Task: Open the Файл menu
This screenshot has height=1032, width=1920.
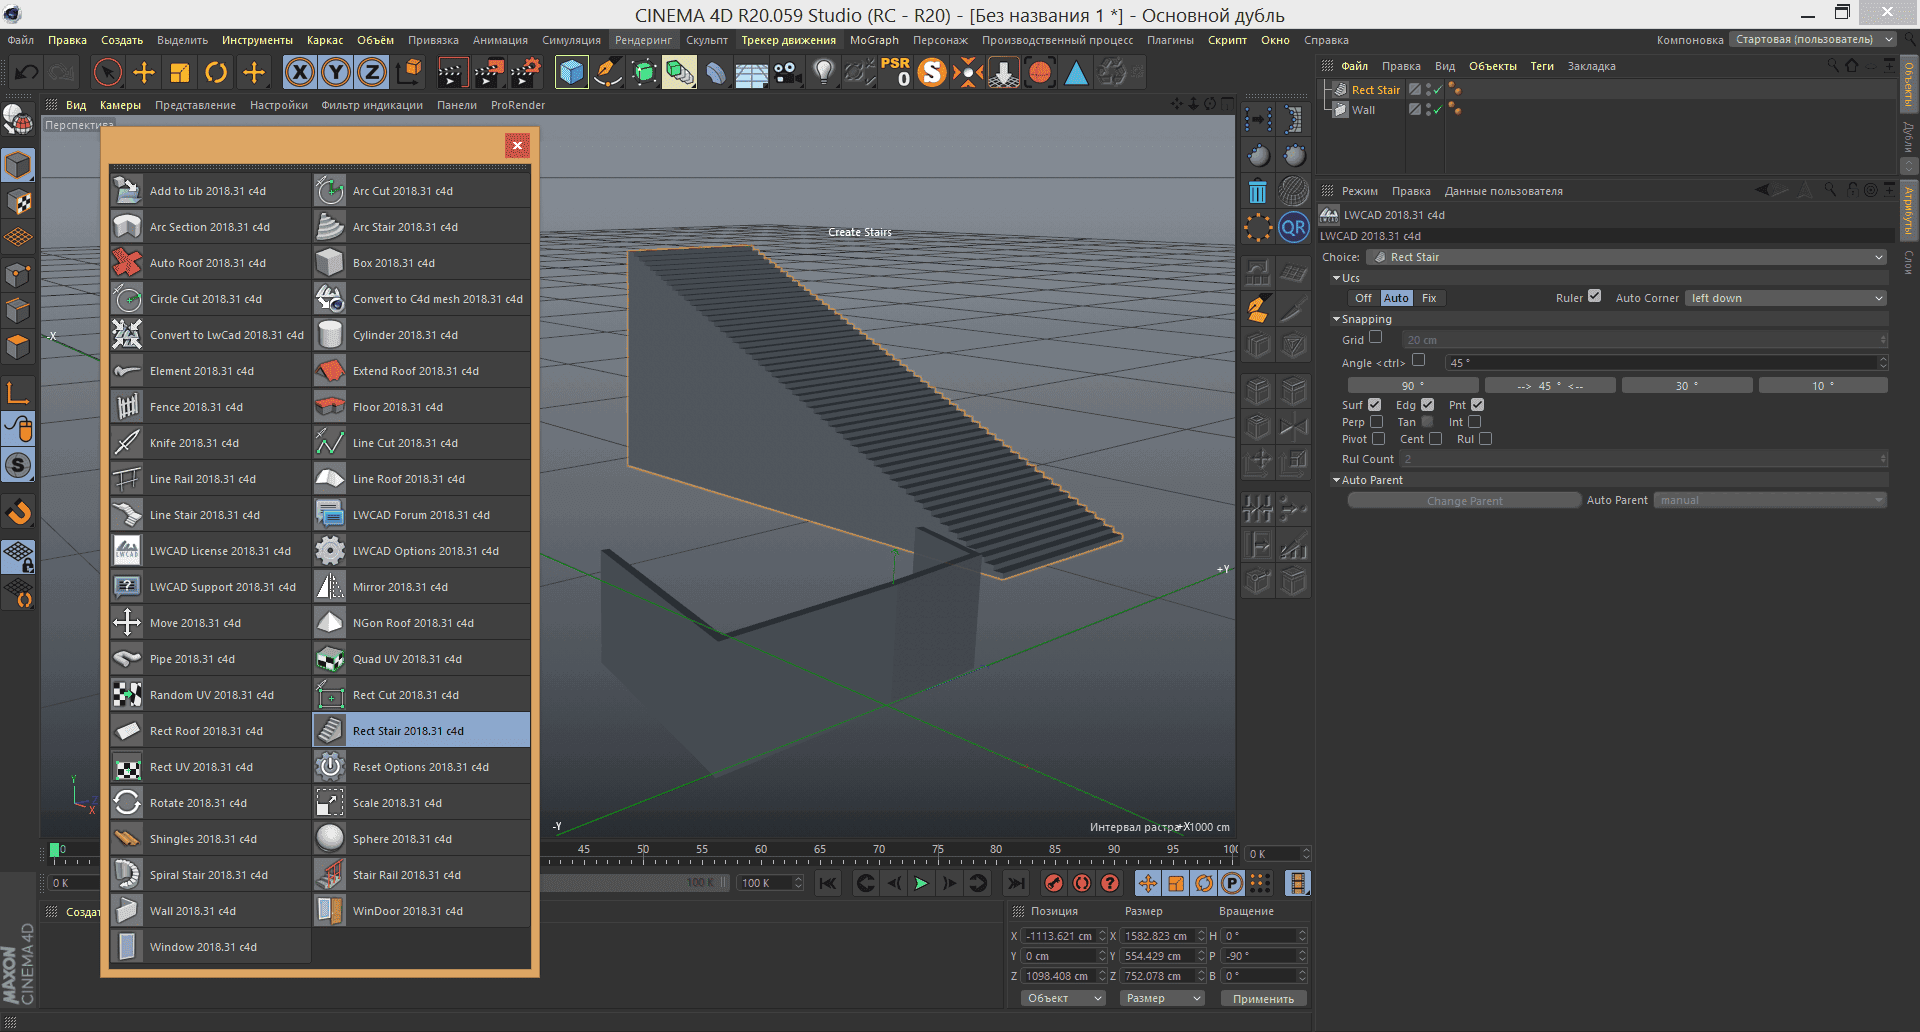Action: point(21,40)
